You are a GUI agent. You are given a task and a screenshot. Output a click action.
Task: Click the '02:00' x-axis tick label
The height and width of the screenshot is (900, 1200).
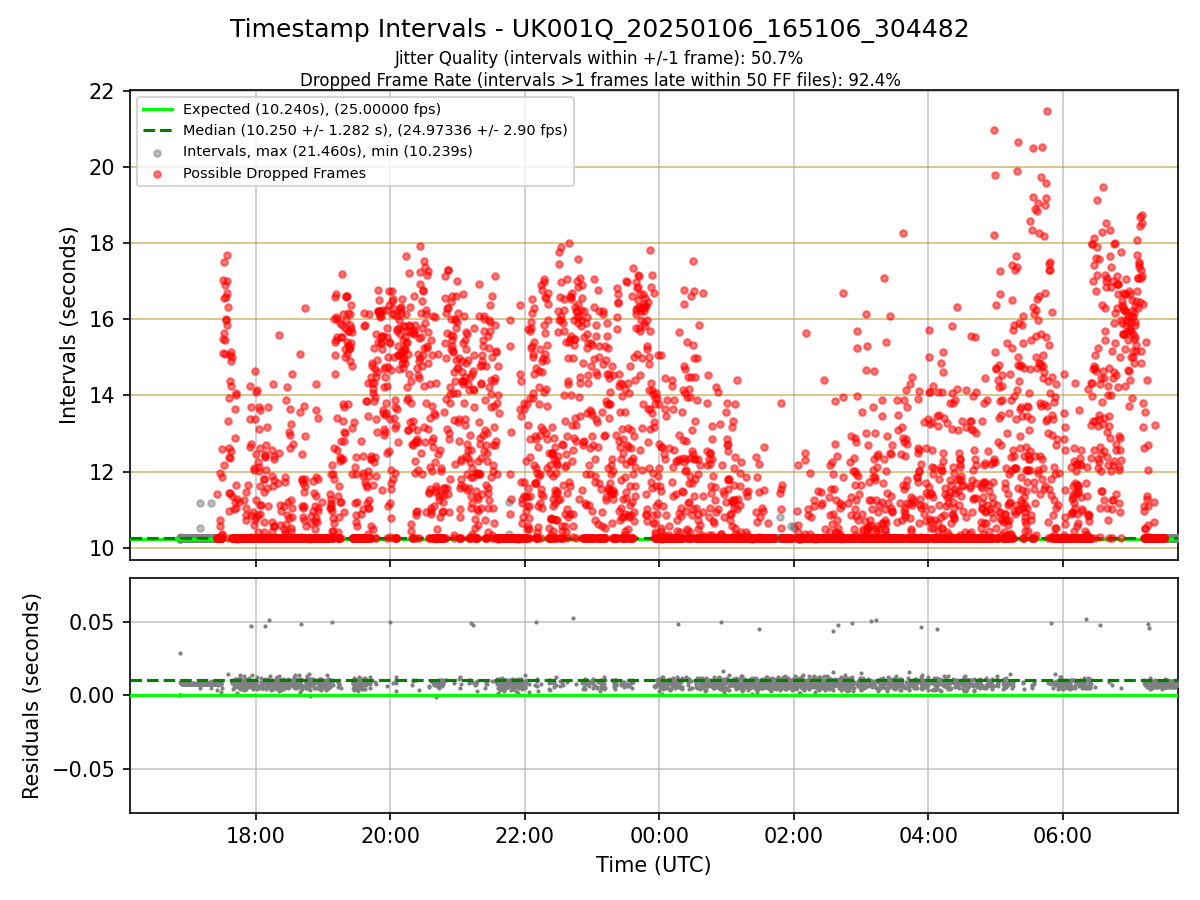click(793, 835)
